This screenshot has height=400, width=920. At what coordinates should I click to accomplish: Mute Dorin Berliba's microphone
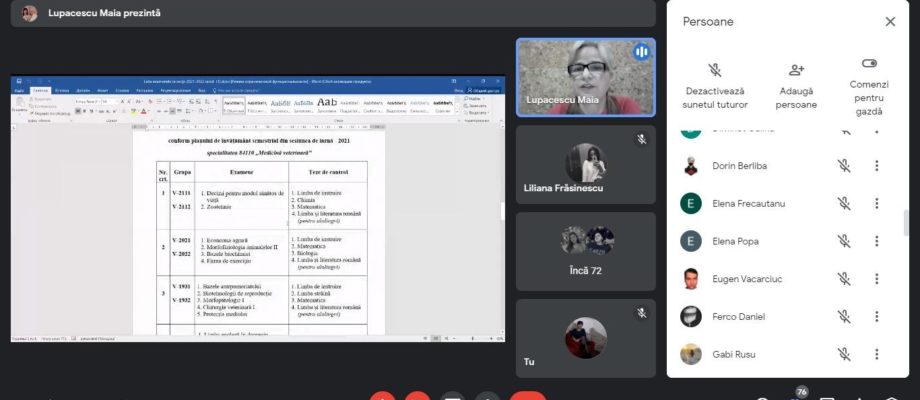(x=844, y=166)
